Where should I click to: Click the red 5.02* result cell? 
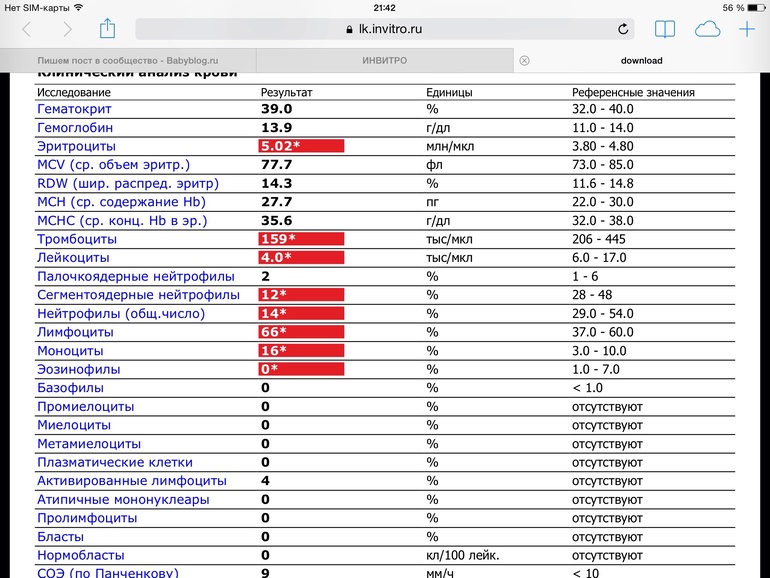(x=301, y=146)
